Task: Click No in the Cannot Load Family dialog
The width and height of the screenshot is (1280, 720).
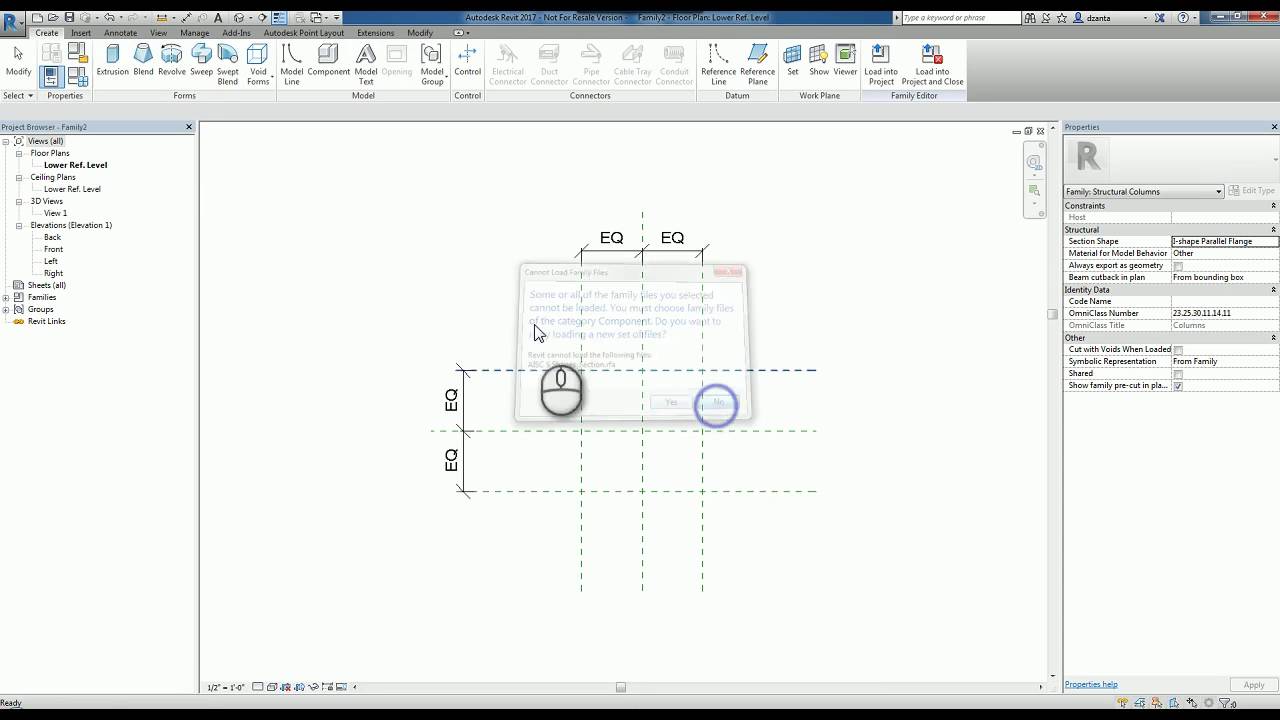Action: tap(718, 402)
